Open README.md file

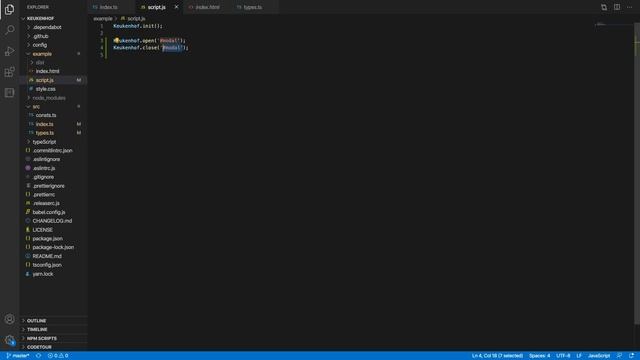tap(47, 256)
